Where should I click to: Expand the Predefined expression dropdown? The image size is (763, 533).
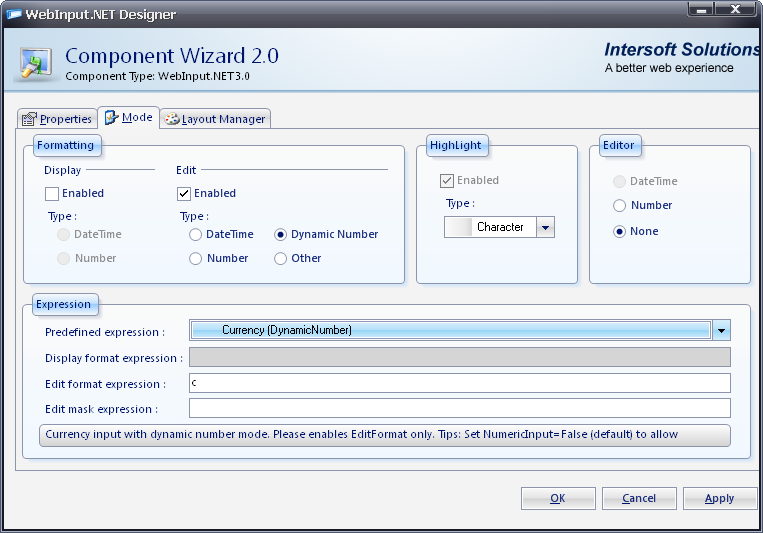[x=721, y=331]
